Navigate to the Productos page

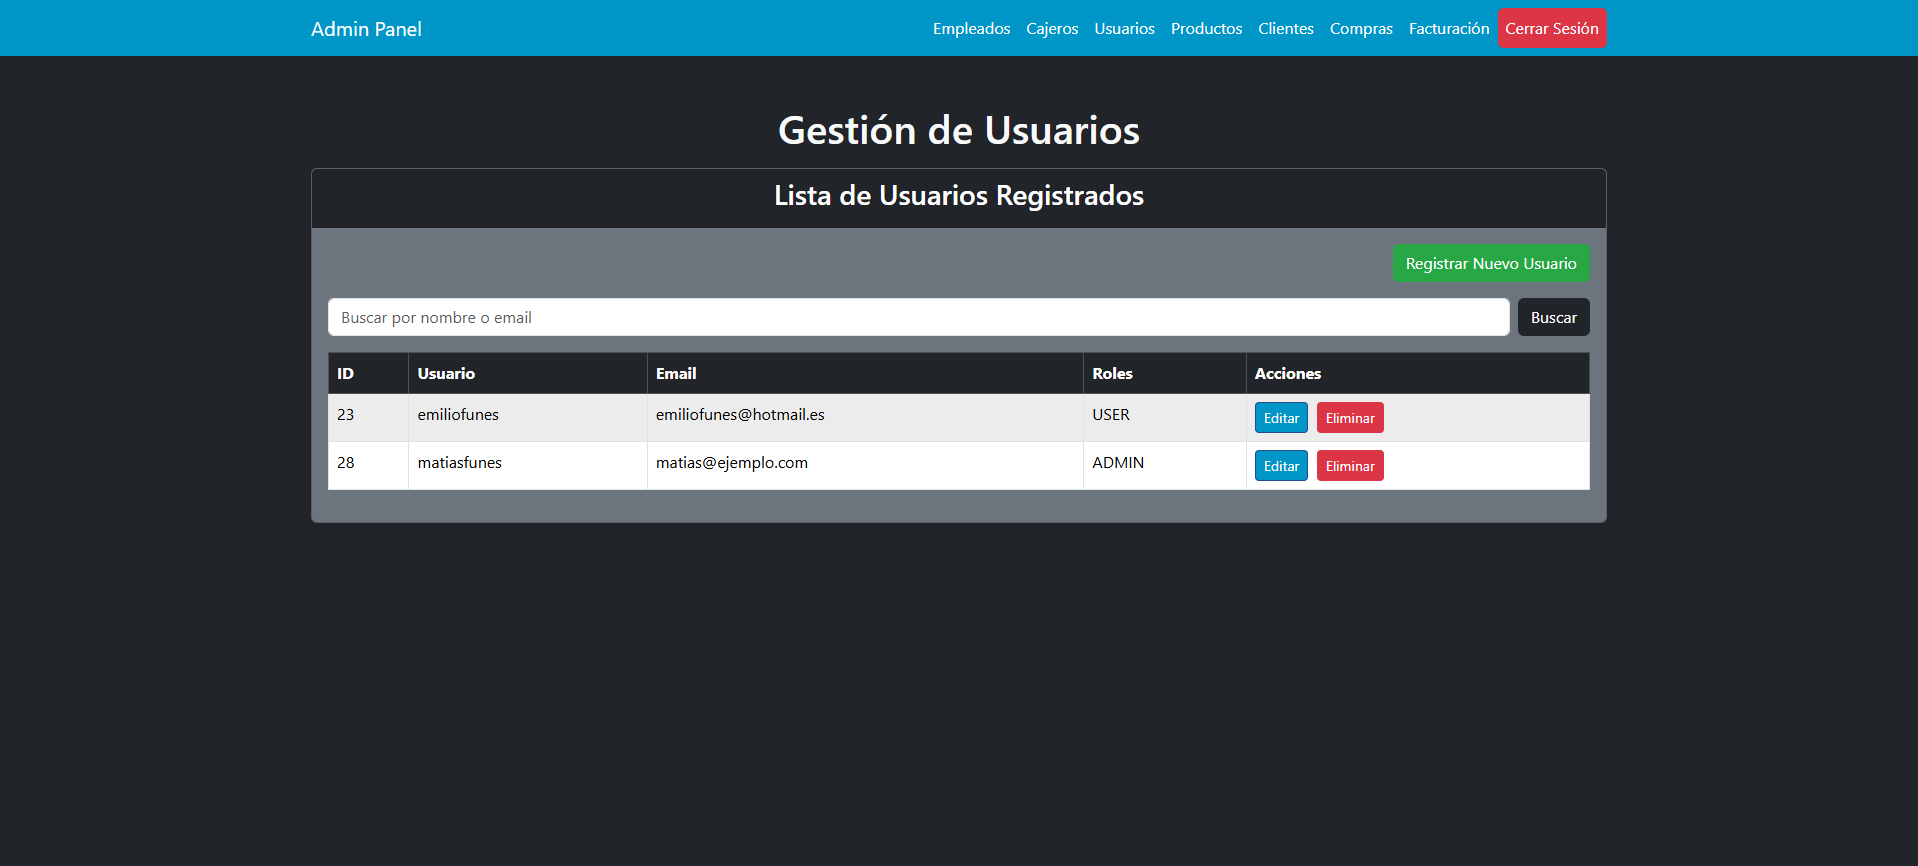pyautogui.click(x=1206, y=29)
